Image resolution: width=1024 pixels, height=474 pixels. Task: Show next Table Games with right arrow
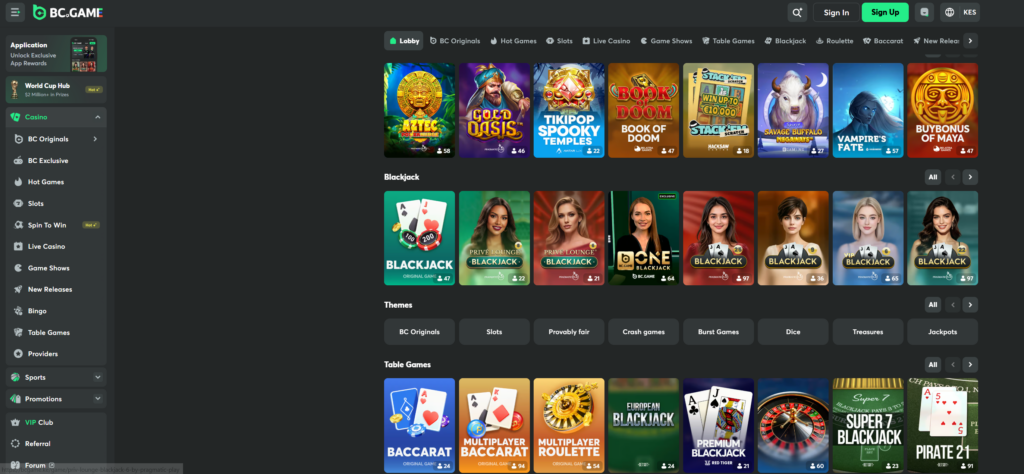point(970,364)
